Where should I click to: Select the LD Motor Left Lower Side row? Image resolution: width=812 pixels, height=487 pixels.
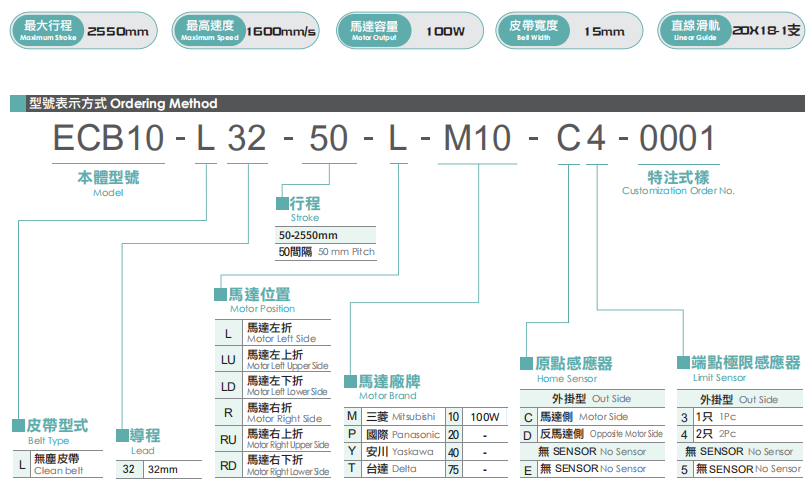pyautogui.click(x=273, y=386)
